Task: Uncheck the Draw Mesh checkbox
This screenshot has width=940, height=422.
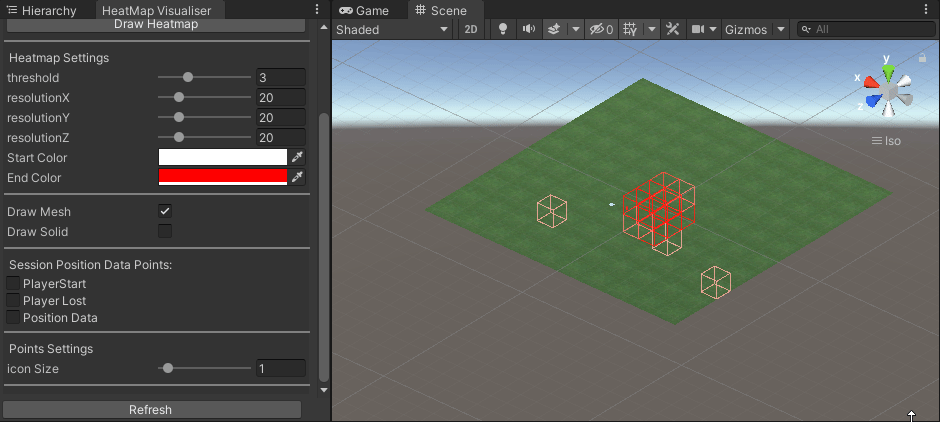Action: click(165, 211)
